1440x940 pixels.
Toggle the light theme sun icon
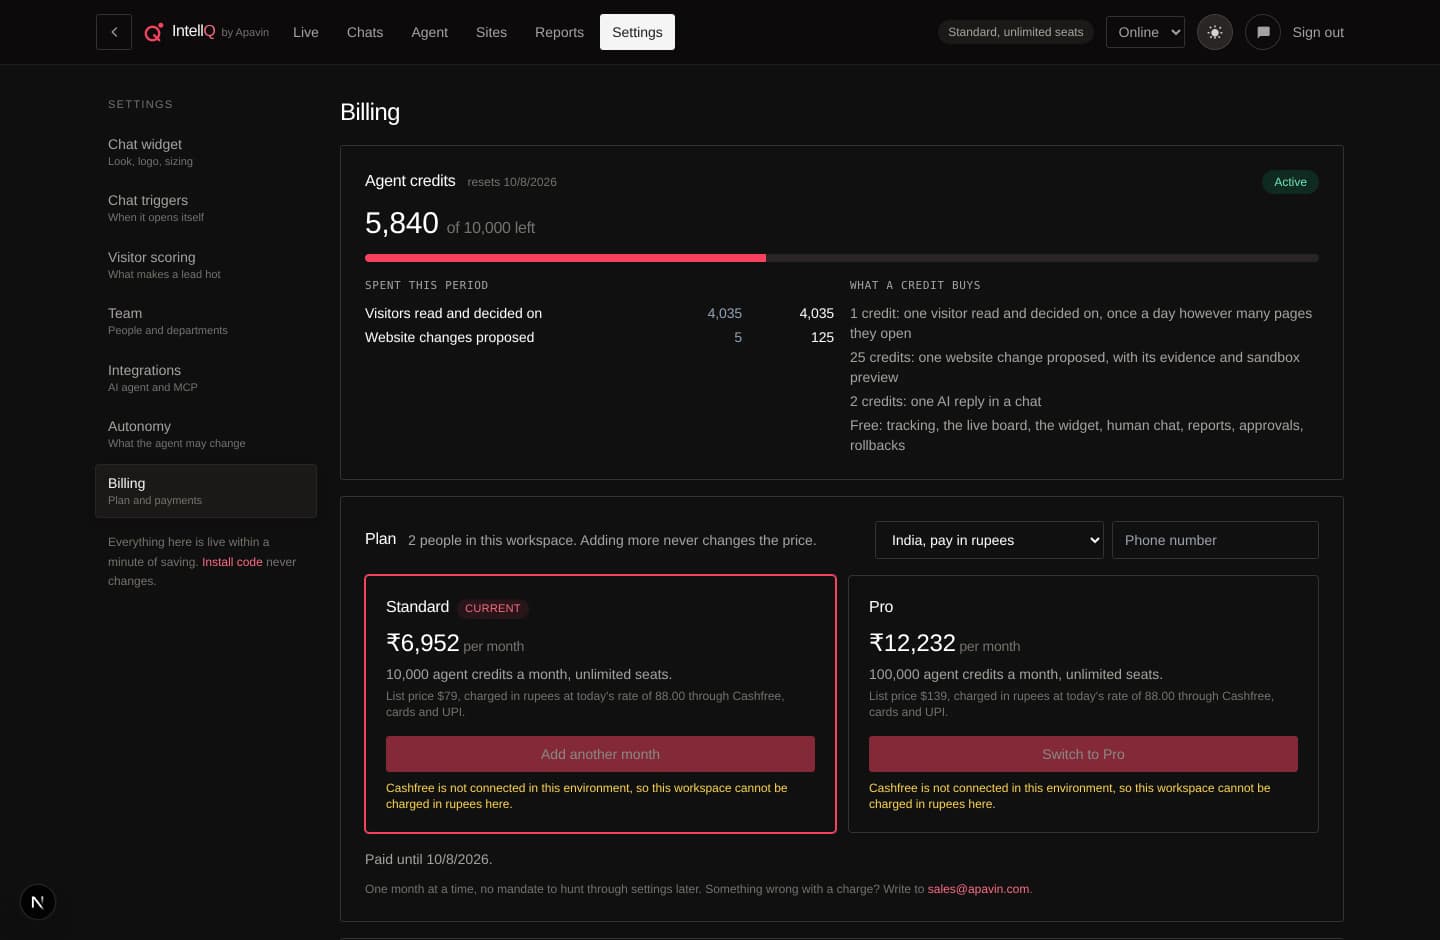click(1215, 32)
